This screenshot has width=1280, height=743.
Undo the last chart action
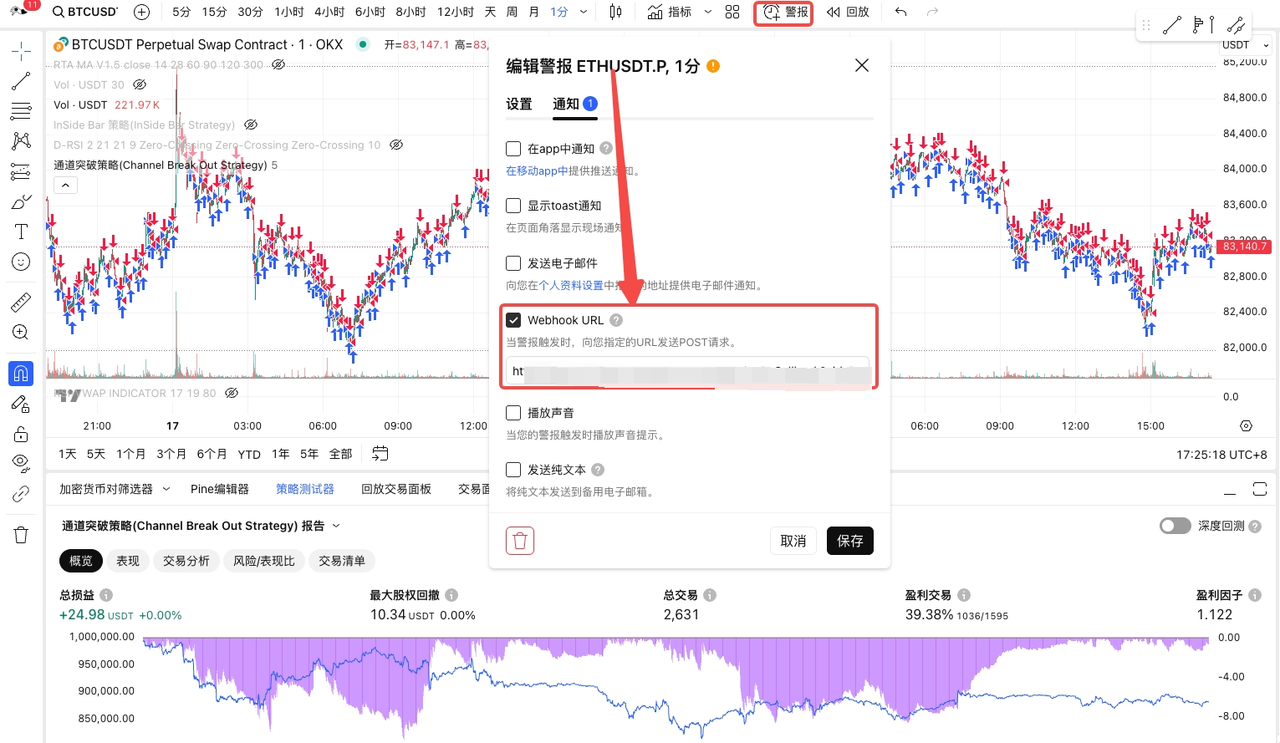pos(901,12)
